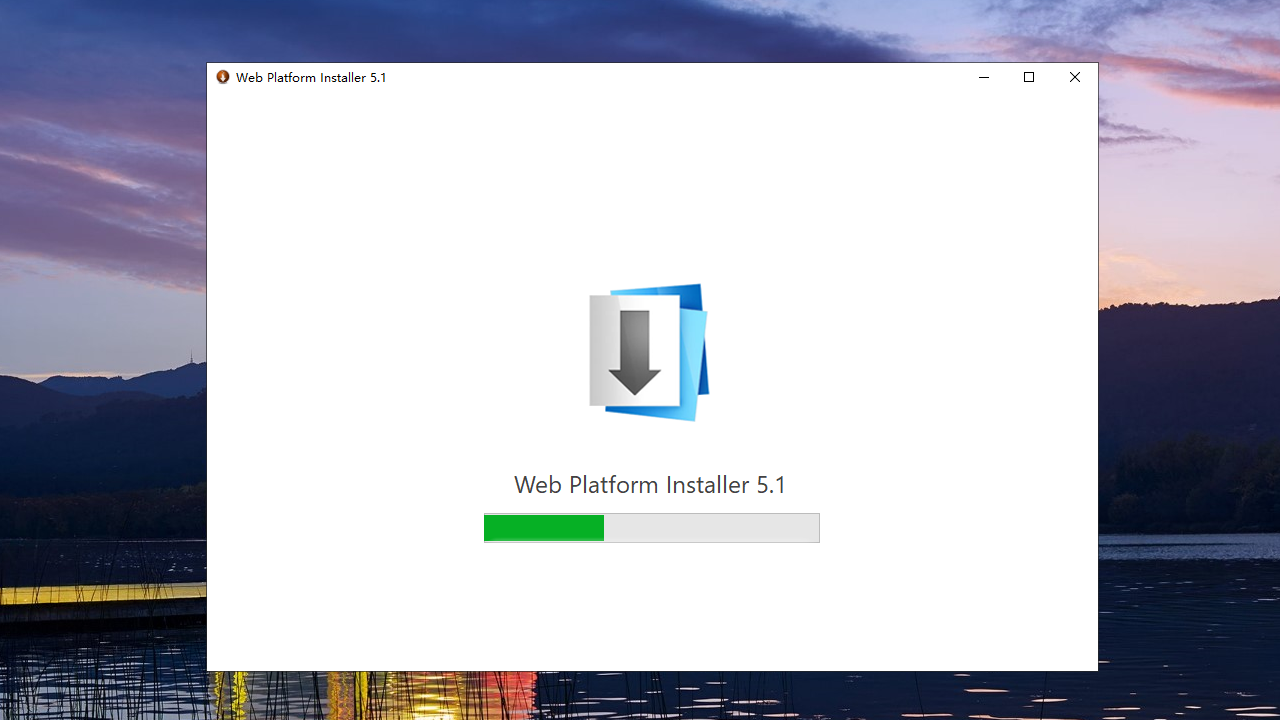
Task: Click the gray download arrow in the logo
Action: (634, 352)
